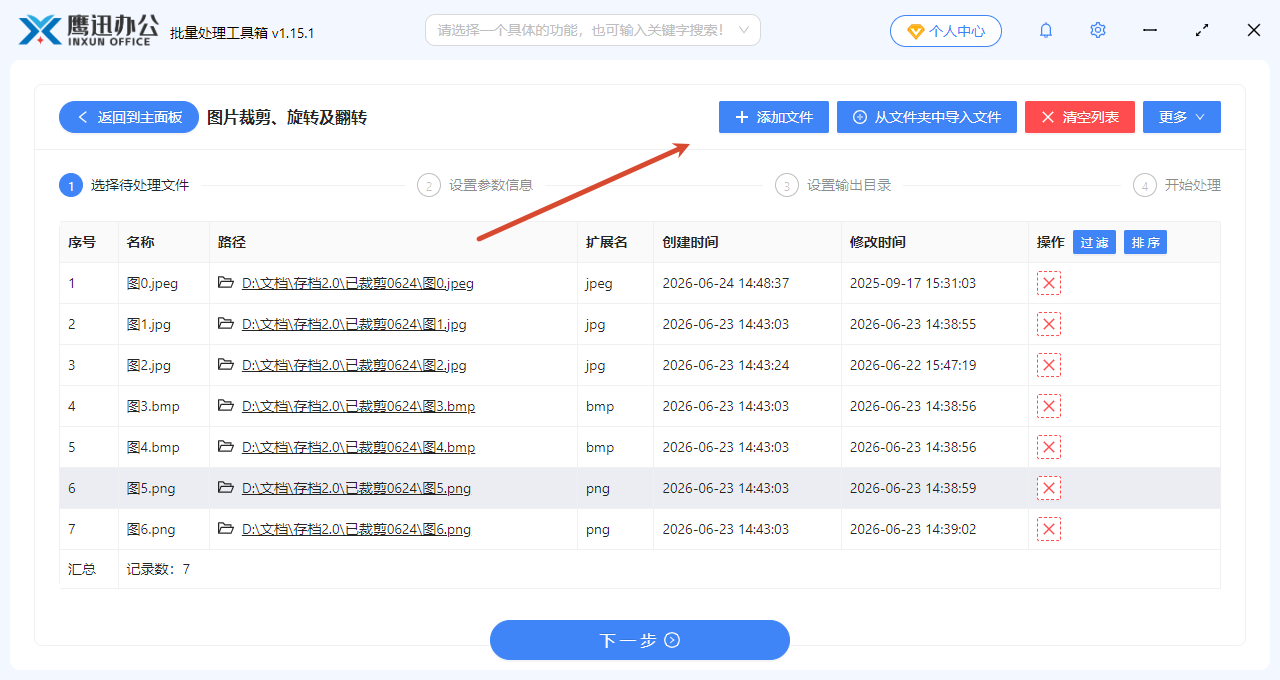Go to step 选择待处理文件
This screenshot has width=1280, height=680.
coord(124,185)
